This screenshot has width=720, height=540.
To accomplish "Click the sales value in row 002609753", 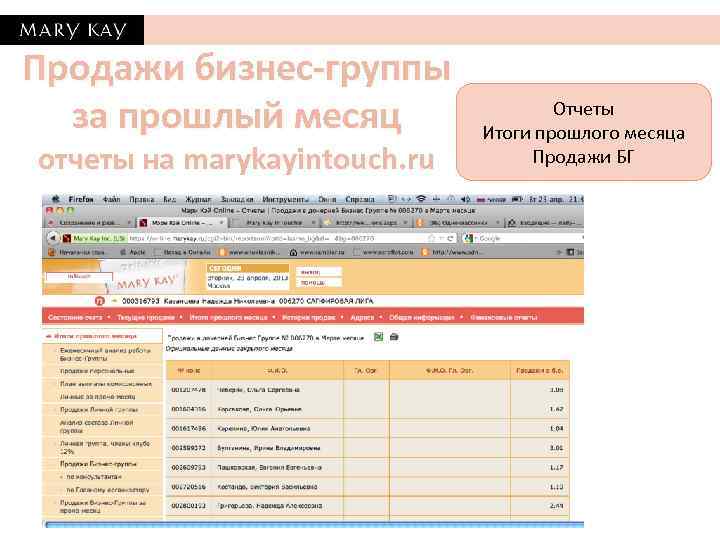I will point(557,467).
